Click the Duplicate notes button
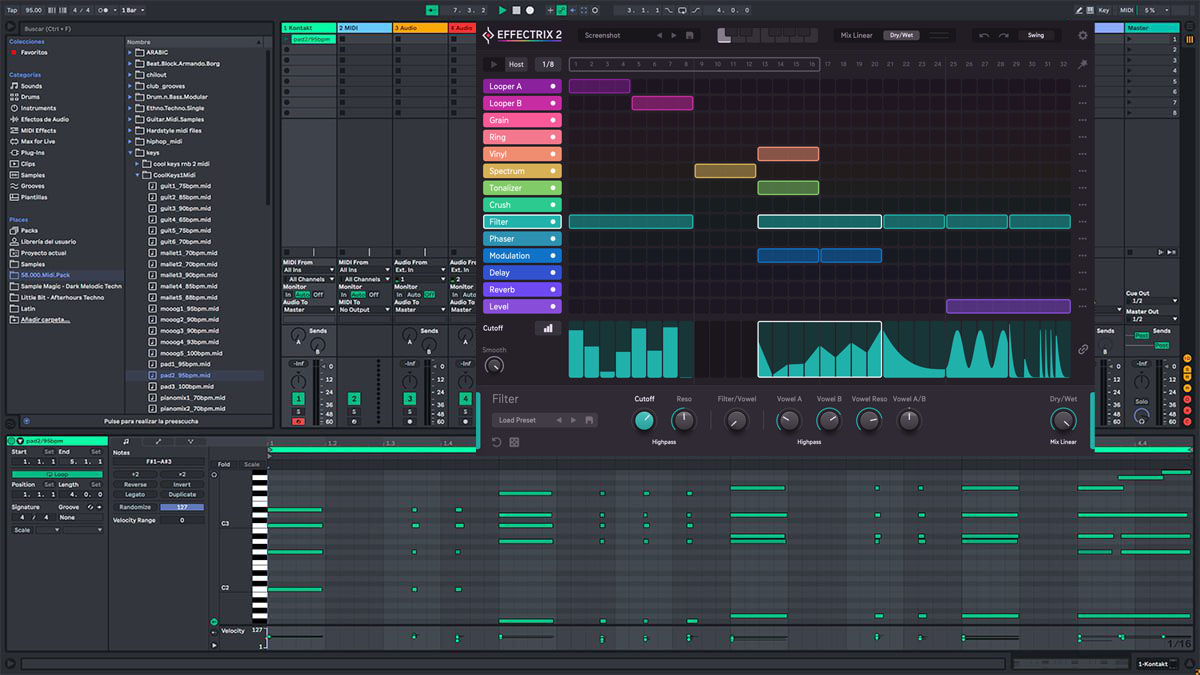 tap(182, 495)
